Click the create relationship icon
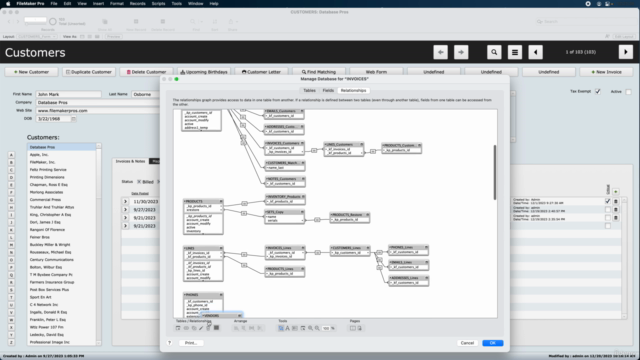The width and height of the screenshot is (640, 360). tap(186, 328)
